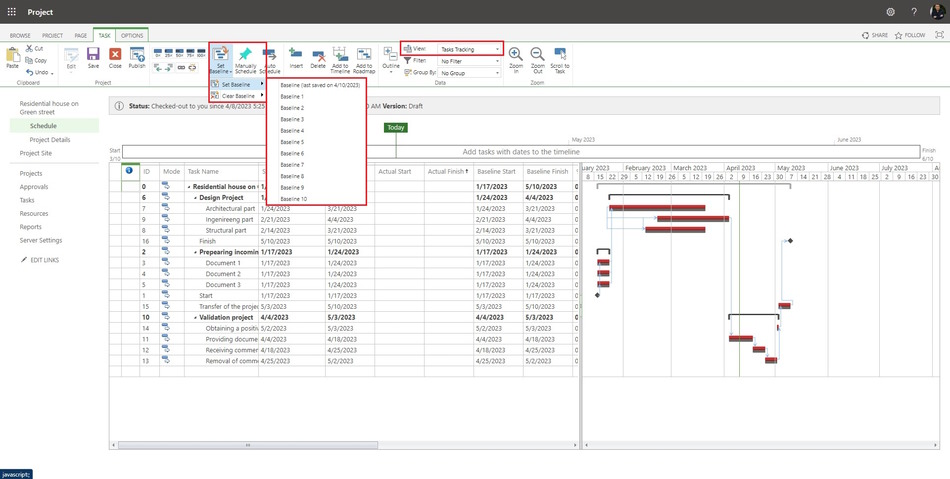Open the Group By dropdown
The image size is (950, 479).
point(470,73)
